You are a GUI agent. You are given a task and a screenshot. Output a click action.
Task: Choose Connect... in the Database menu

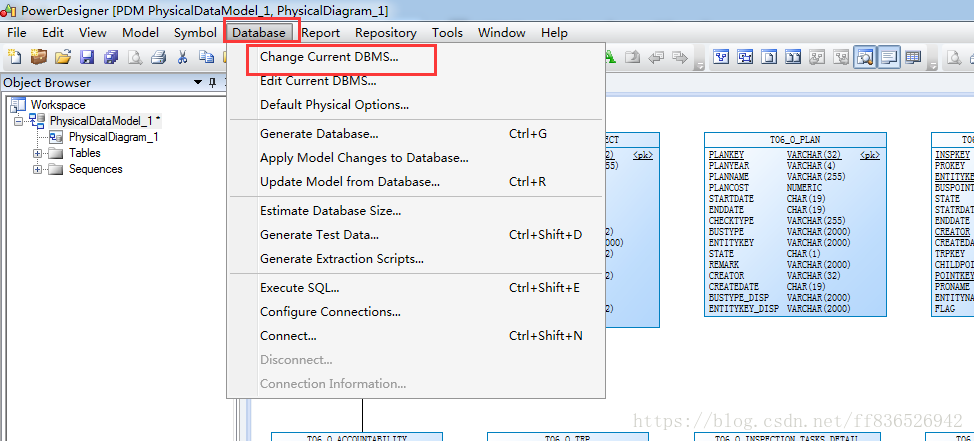point(416,336)
